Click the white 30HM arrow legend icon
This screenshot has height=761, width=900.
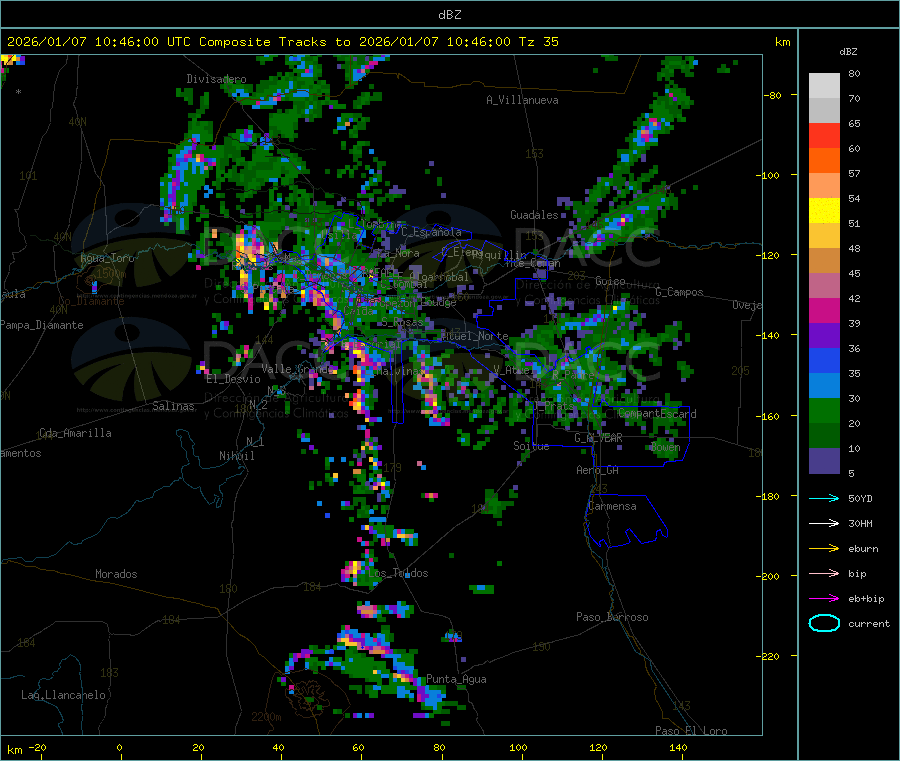(824, 523)
